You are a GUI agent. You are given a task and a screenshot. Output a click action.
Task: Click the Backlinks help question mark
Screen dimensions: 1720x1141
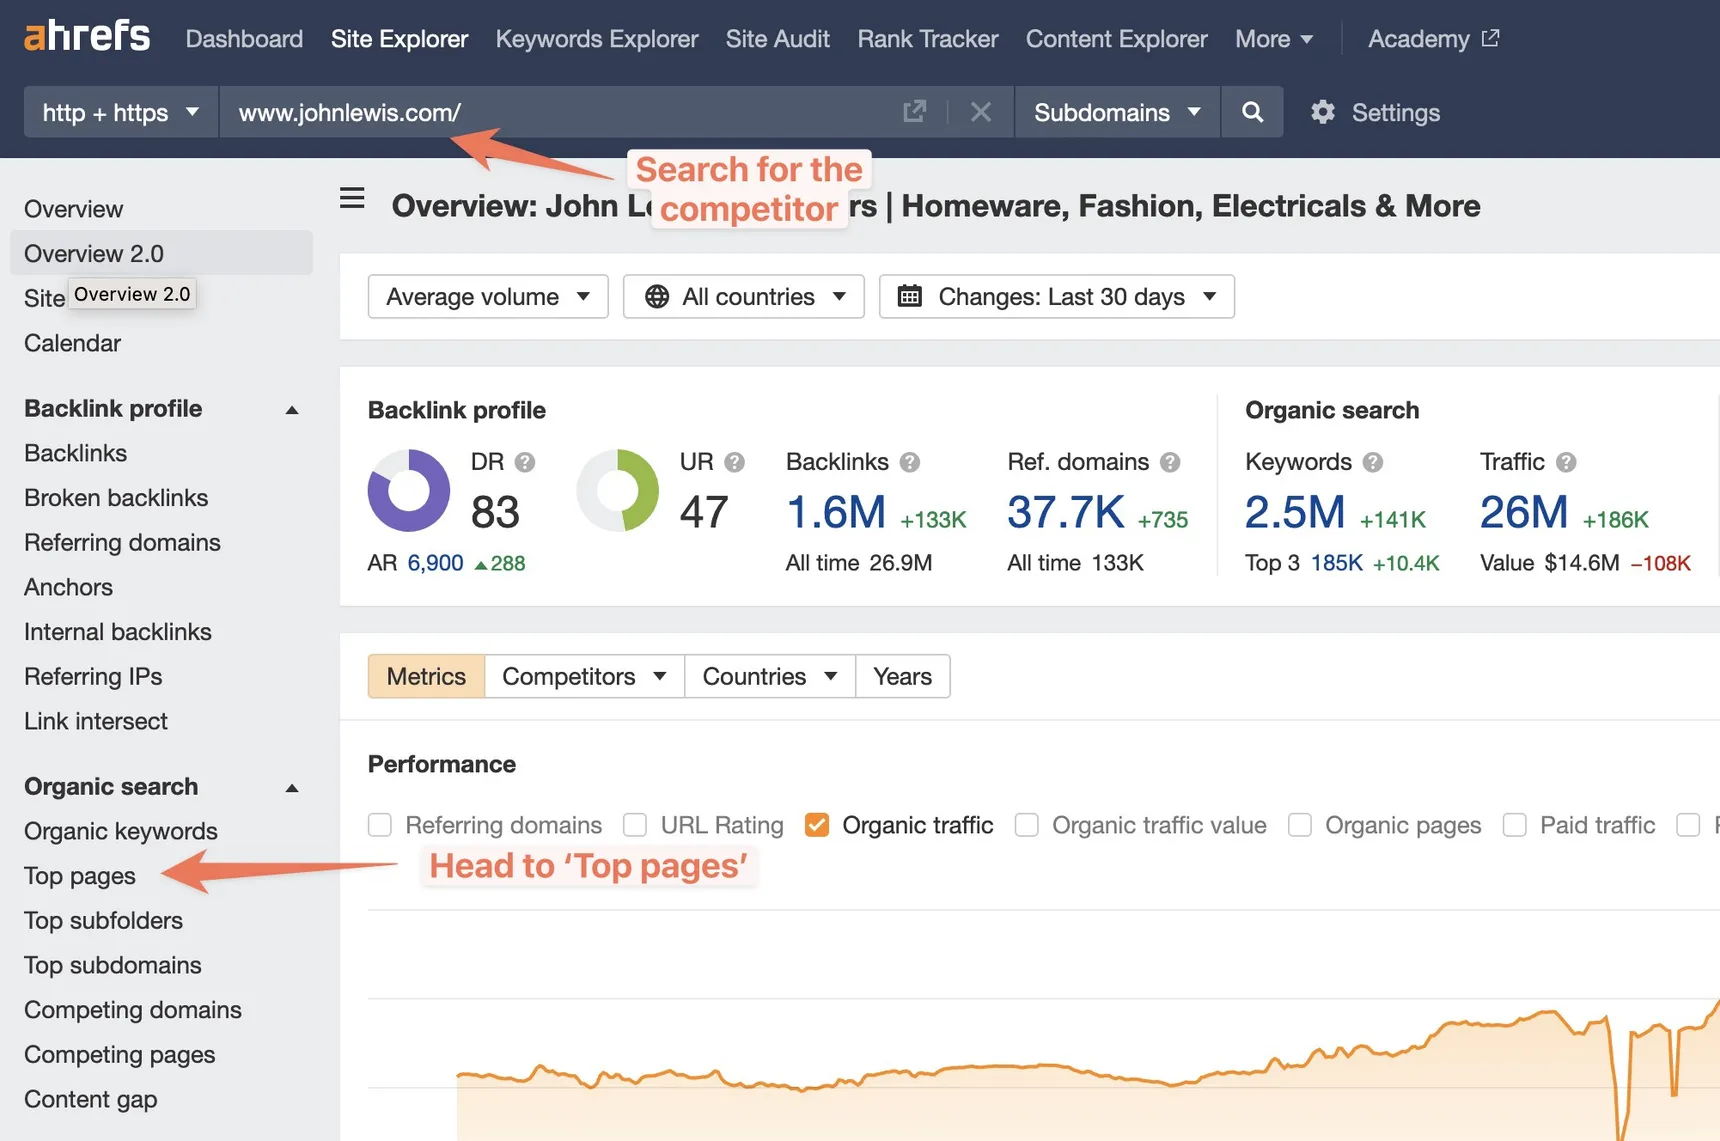(x=910, y=462)
